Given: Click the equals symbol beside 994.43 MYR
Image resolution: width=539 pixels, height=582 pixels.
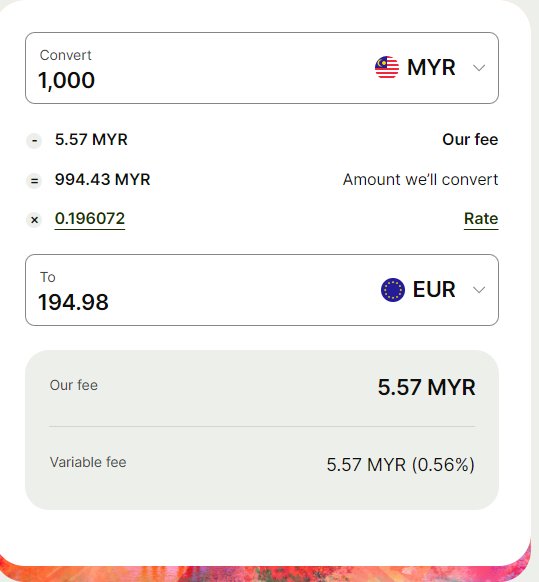Looking at the screenshot, I should (x=34, y=181).
